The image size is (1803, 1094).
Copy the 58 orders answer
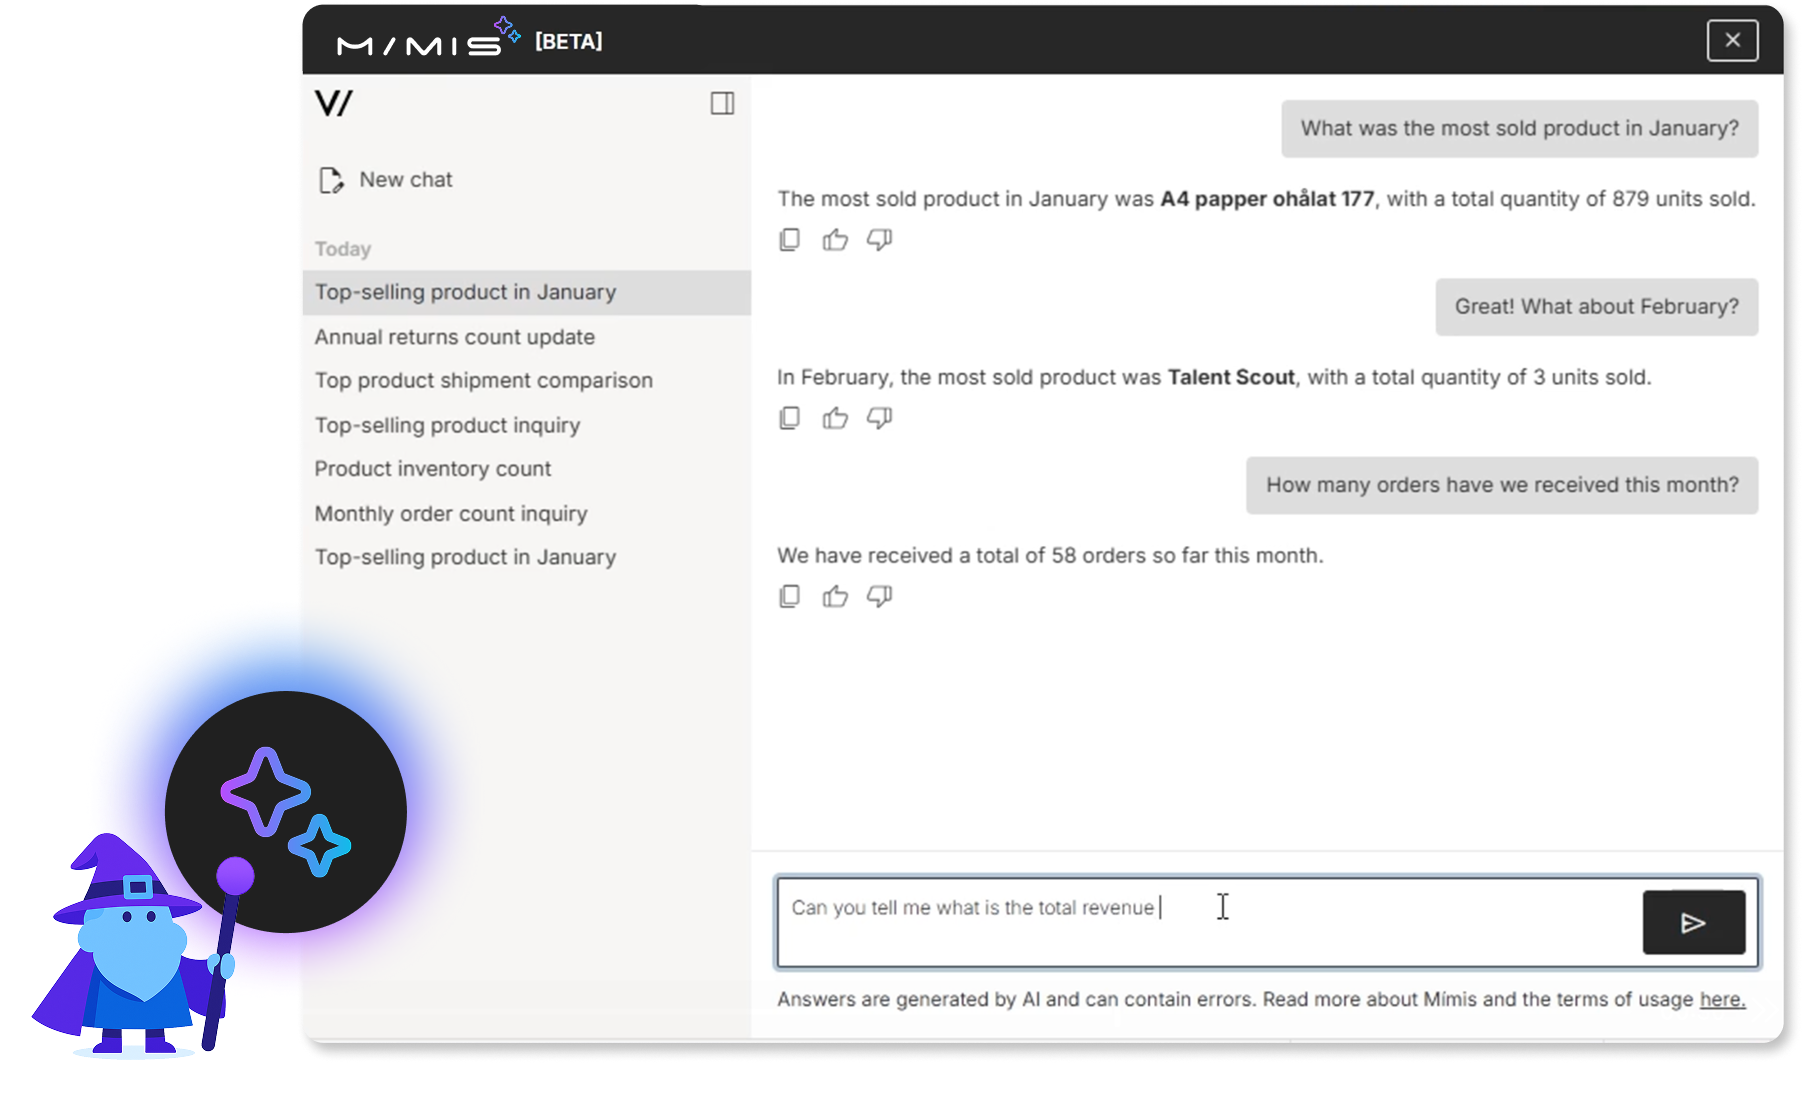click(789, 597)
